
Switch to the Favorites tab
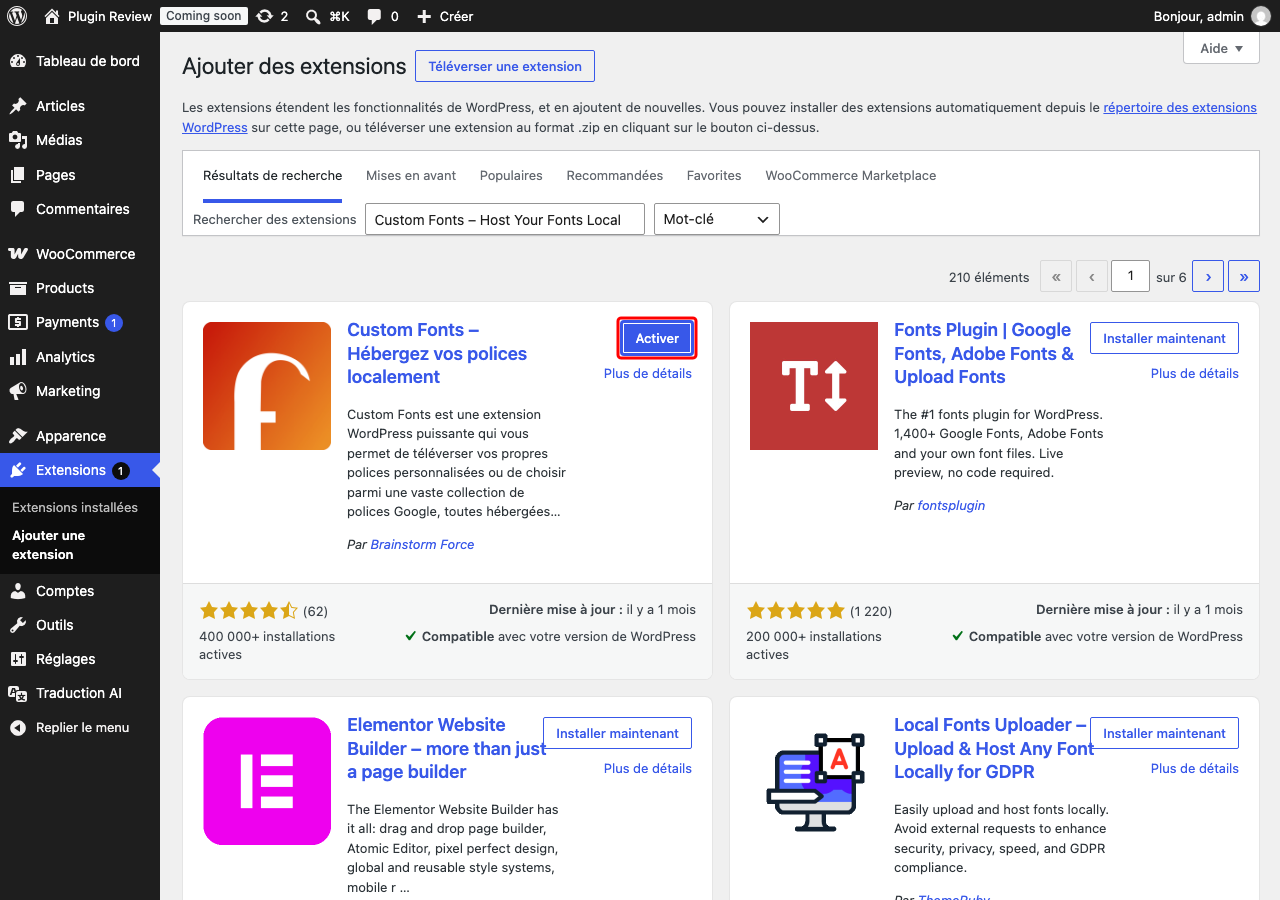pos(714,175)
